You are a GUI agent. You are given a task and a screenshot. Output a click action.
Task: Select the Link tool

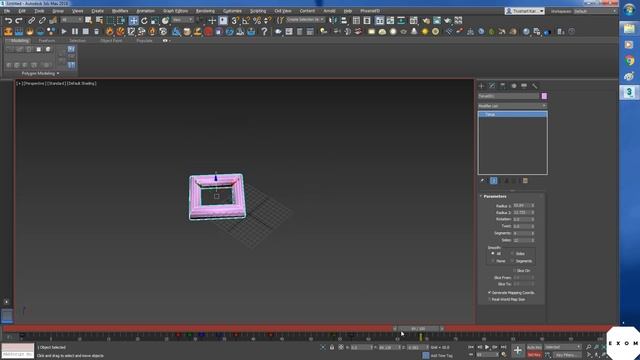pos(31,20)
